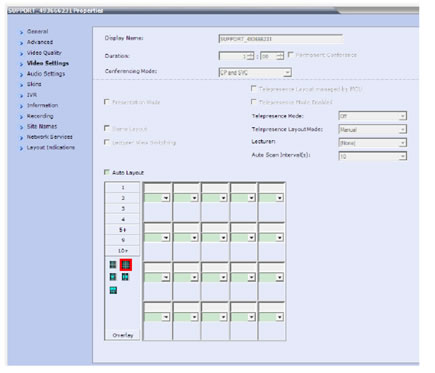Click the Overlay layout button
This screenshot has width=435, height=373.
(123, 335)
